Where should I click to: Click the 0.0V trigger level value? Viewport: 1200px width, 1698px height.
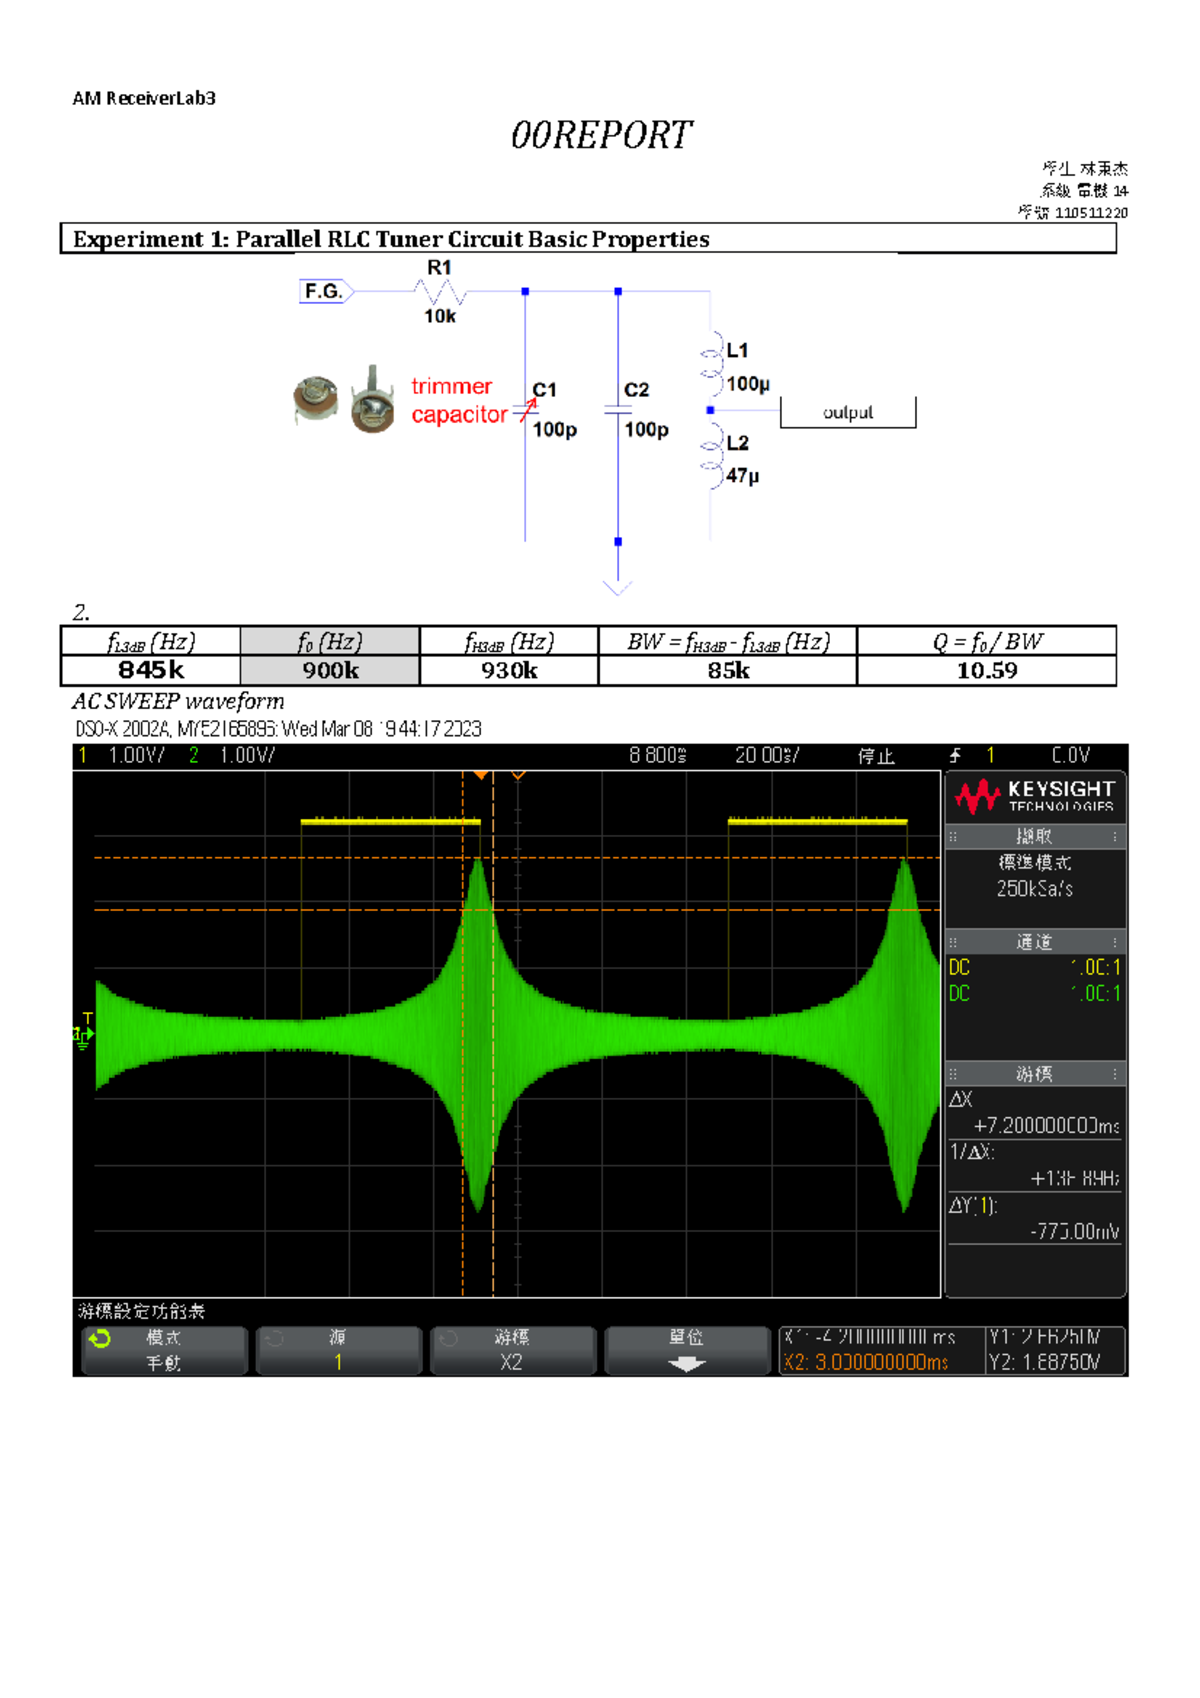(x=1071, y=756)
